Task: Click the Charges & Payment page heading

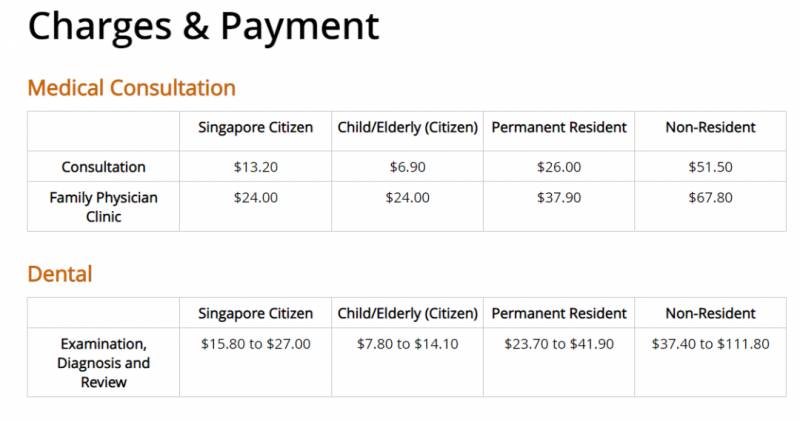Action: point(203,28)
